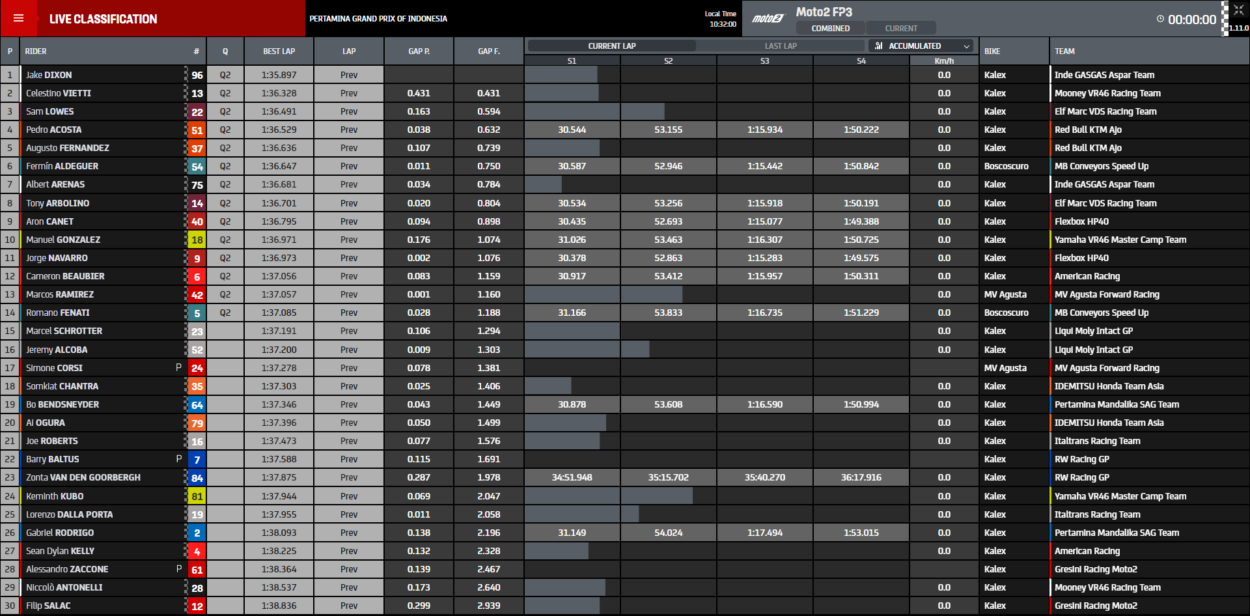Click best lap time 1:35.897
Screen dimensions: 1250x616
click(x=279, y=75)
